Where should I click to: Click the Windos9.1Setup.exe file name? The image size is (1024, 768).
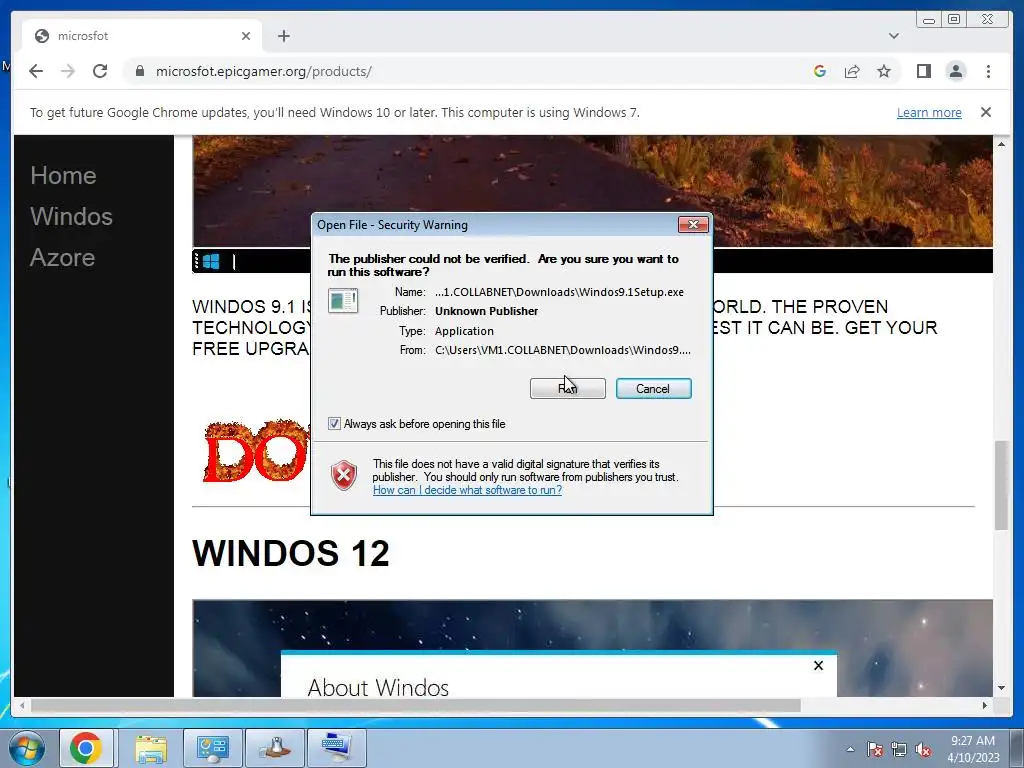559,292
